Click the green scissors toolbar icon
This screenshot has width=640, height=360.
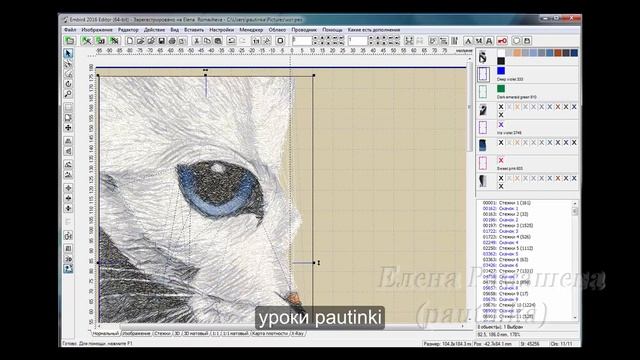point(87,40)
